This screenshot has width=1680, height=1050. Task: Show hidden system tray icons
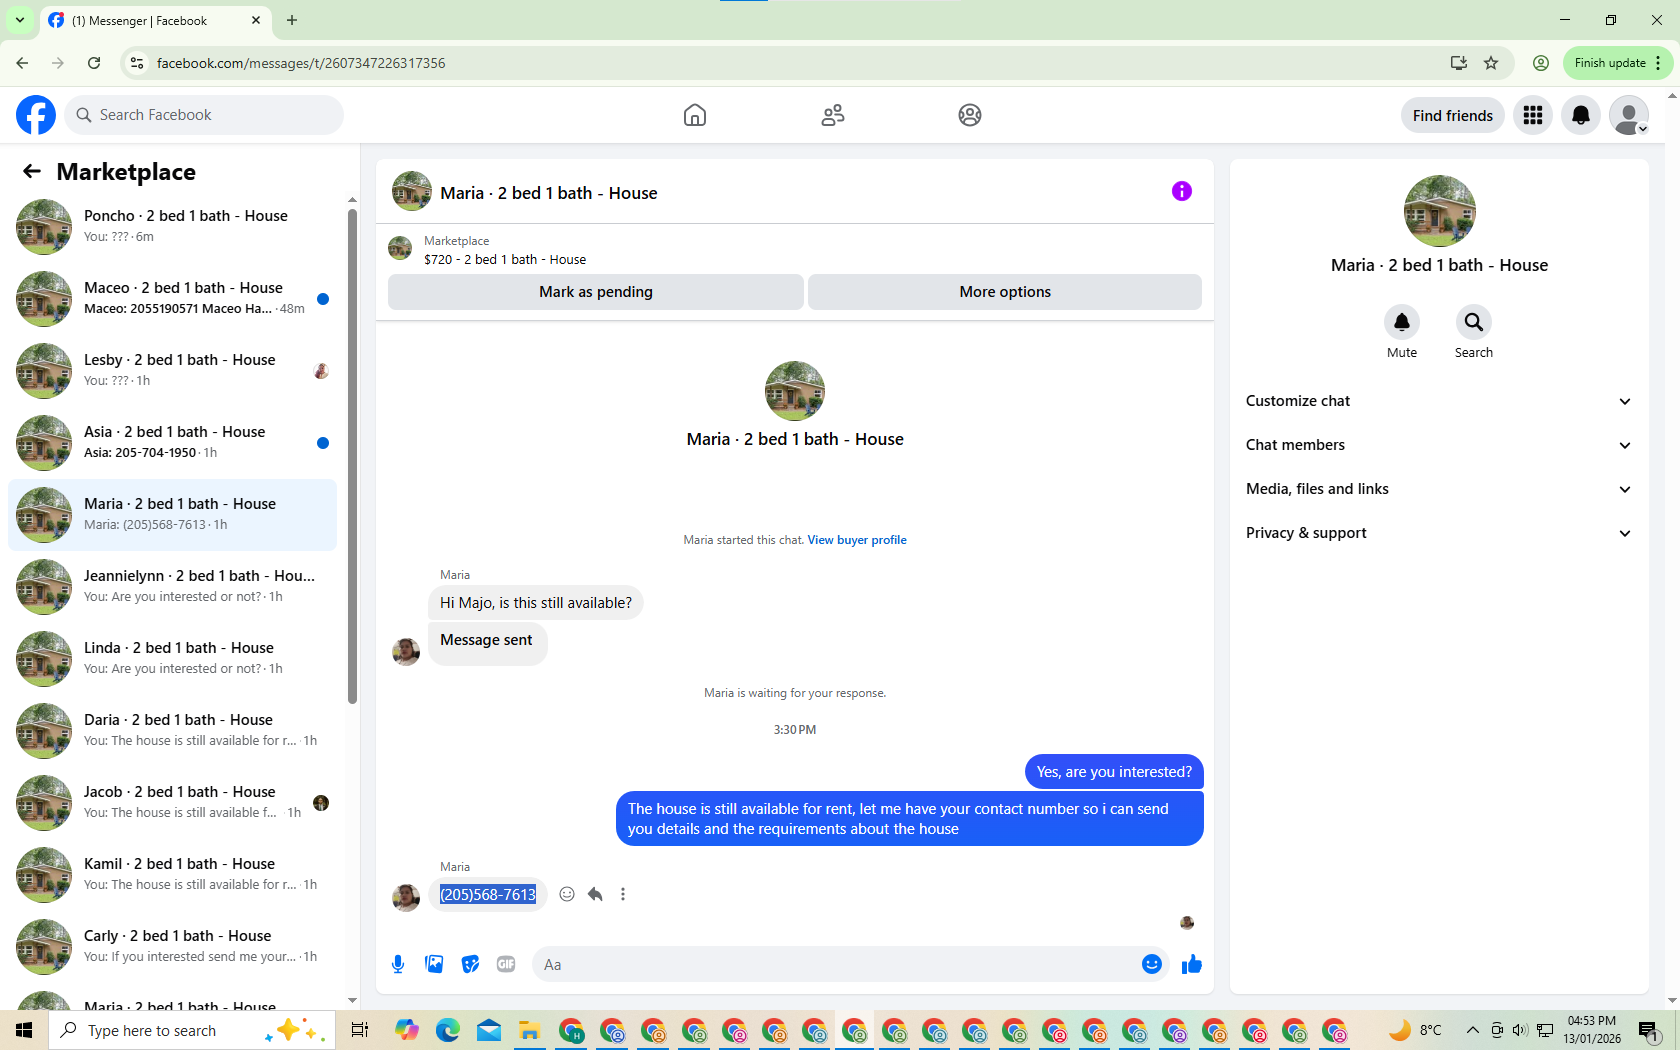pos(1472,1030)
